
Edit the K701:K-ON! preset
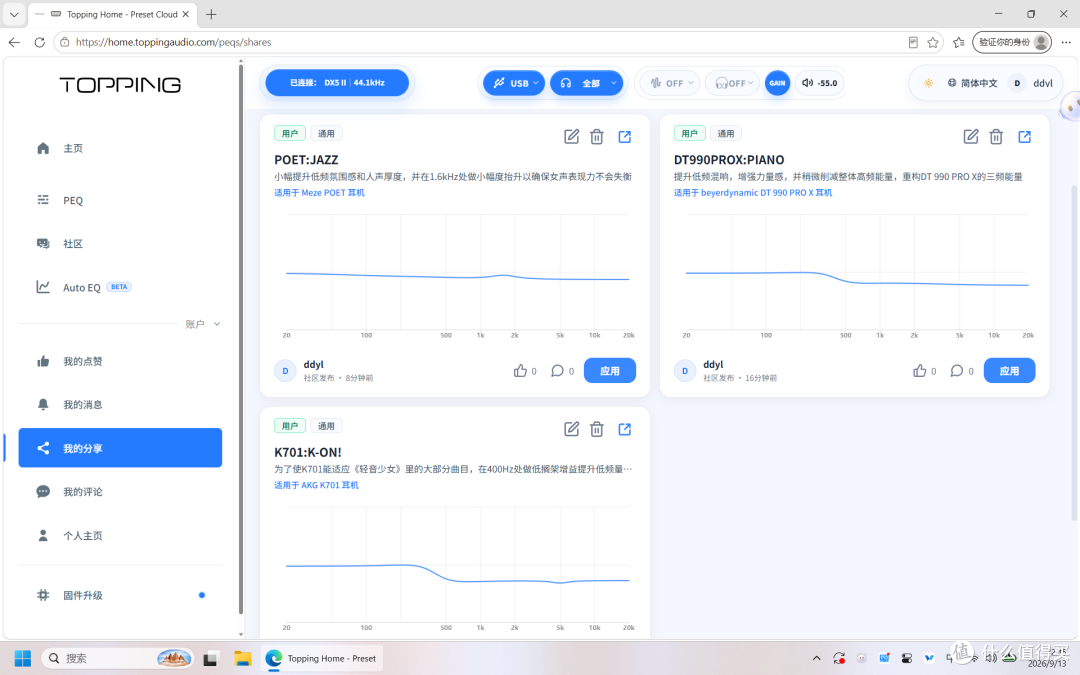(571, 429)
